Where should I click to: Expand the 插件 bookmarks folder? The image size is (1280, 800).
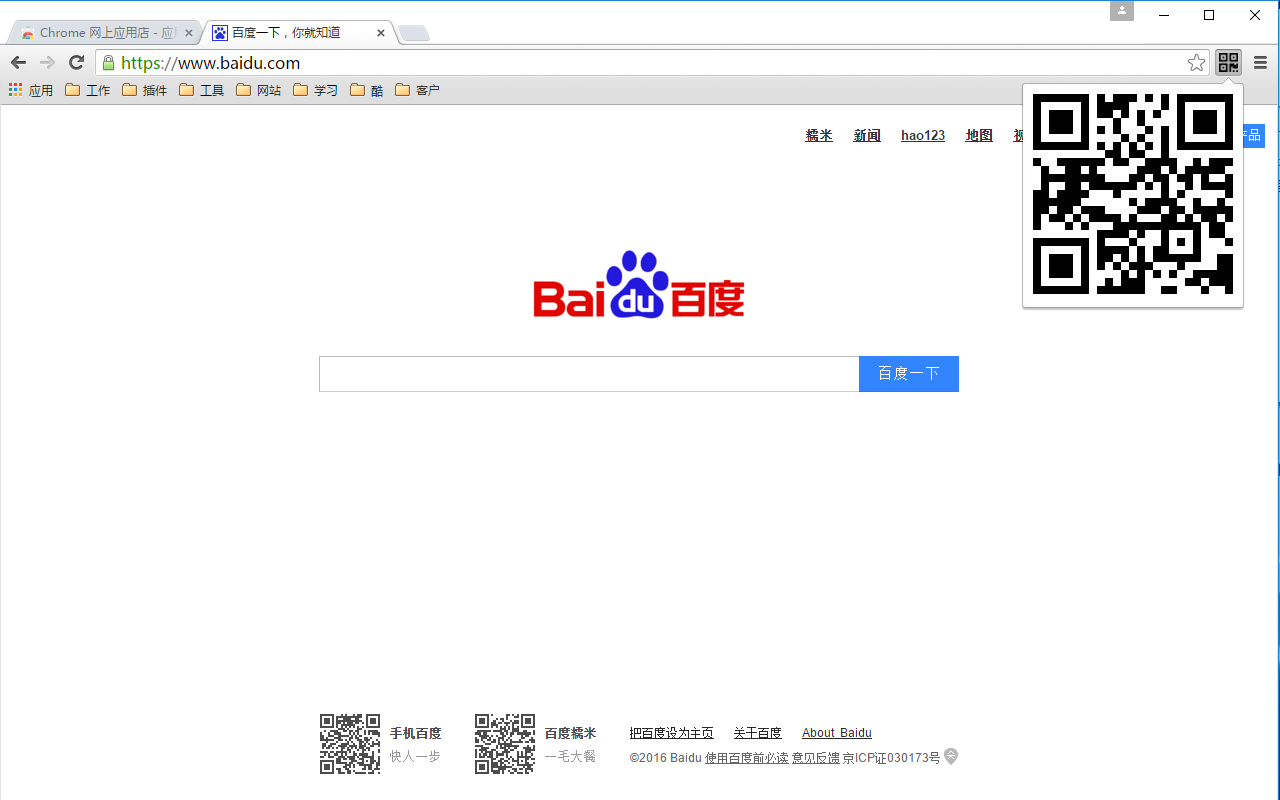(145, 90)
